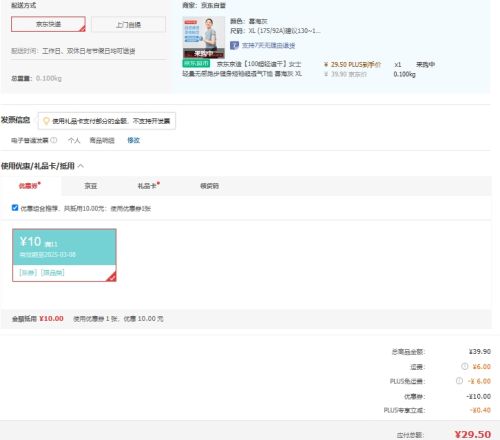The width and height of the screenshot is (500, 440).
Task: Toggle the 优惠组合推荐 checkbox
Action: [15, 208]
